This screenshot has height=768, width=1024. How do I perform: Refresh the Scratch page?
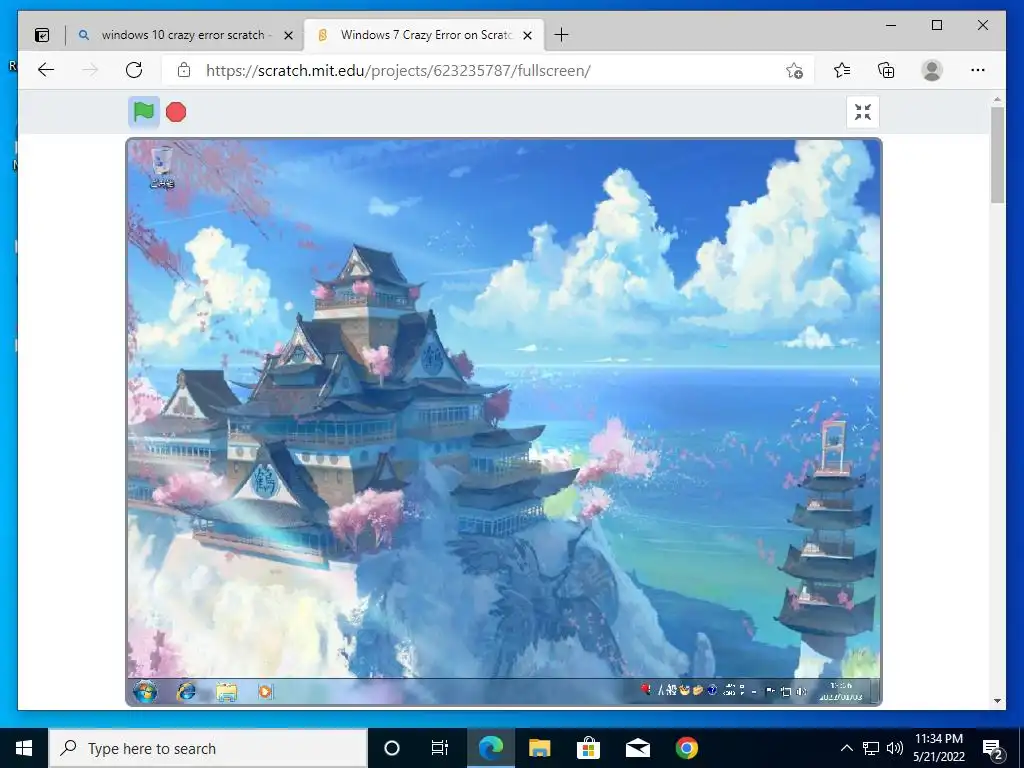pyautogui.click(x=134, y=71)
